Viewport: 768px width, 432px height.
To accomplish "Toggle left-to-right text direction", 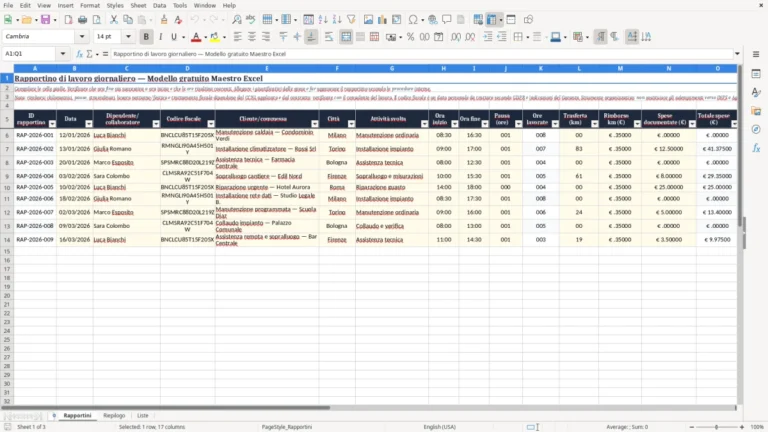I will 600,37.
